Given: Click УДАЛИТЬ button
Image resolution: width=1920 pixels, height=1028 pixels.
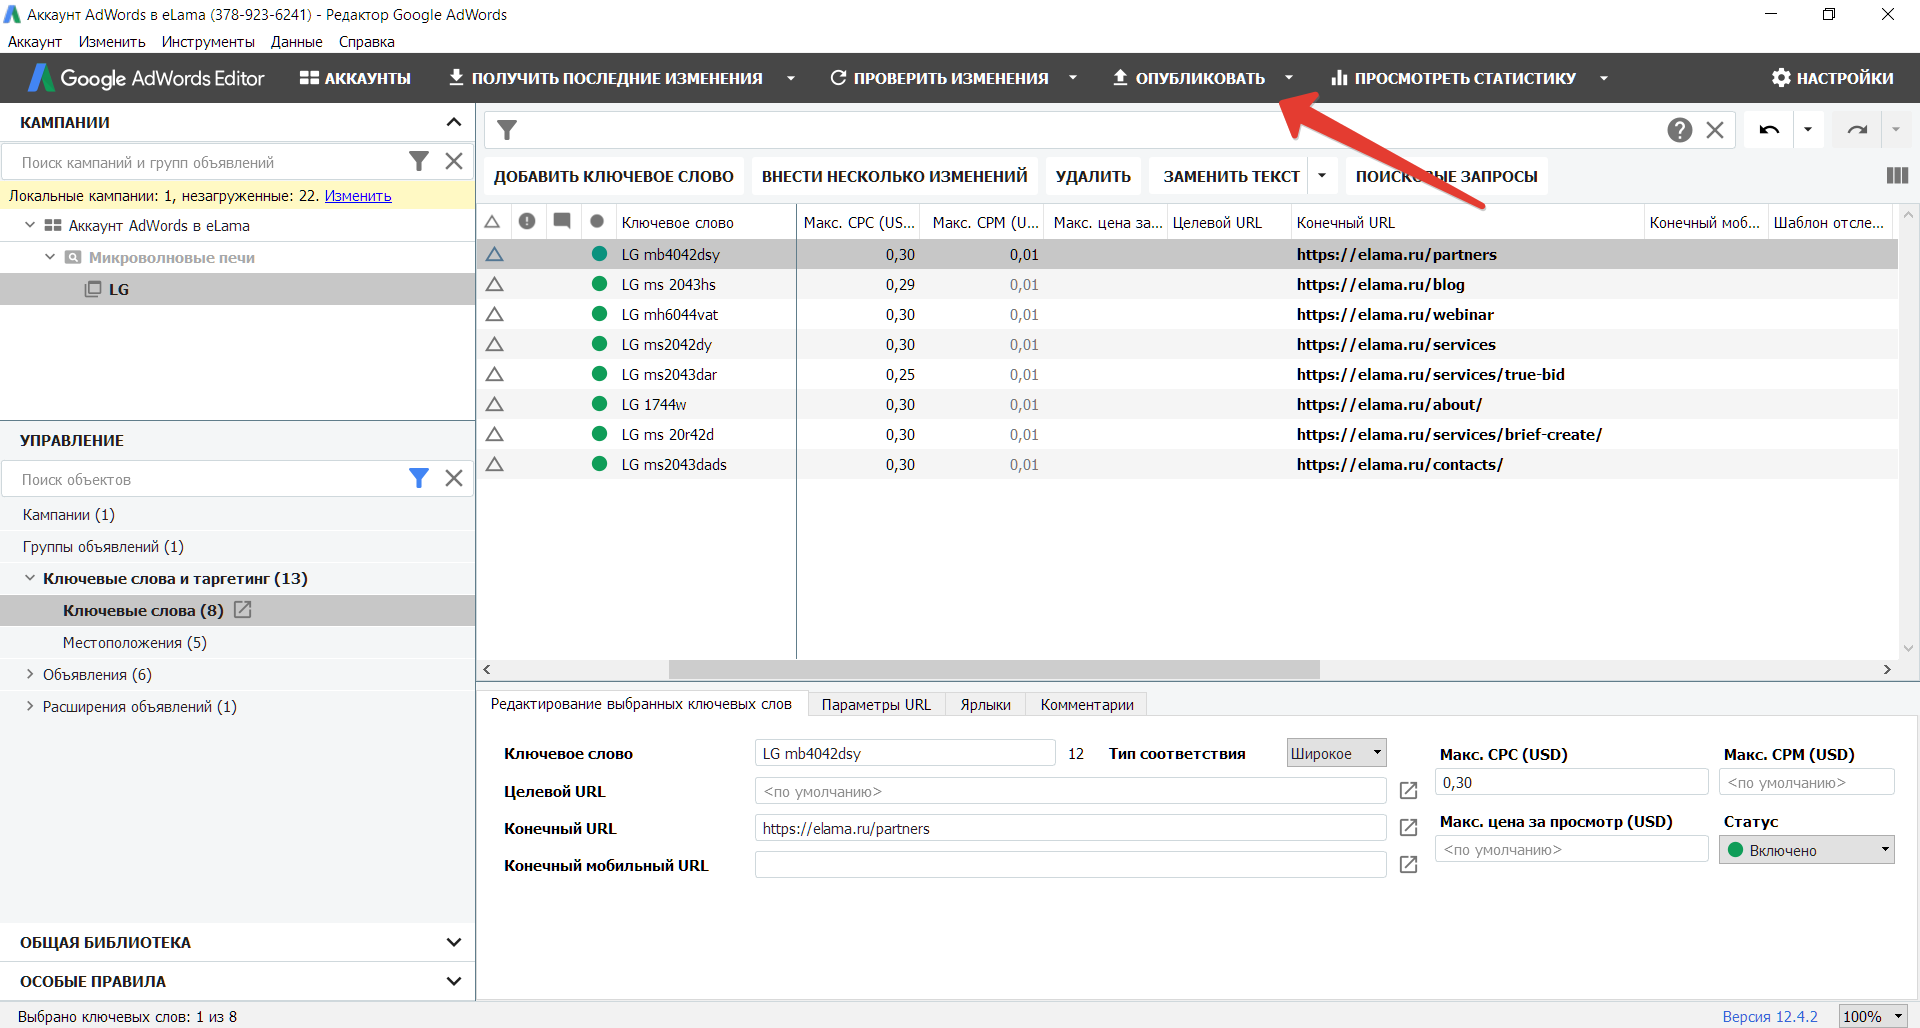Looking at the screenshot, I should 1093,176.
